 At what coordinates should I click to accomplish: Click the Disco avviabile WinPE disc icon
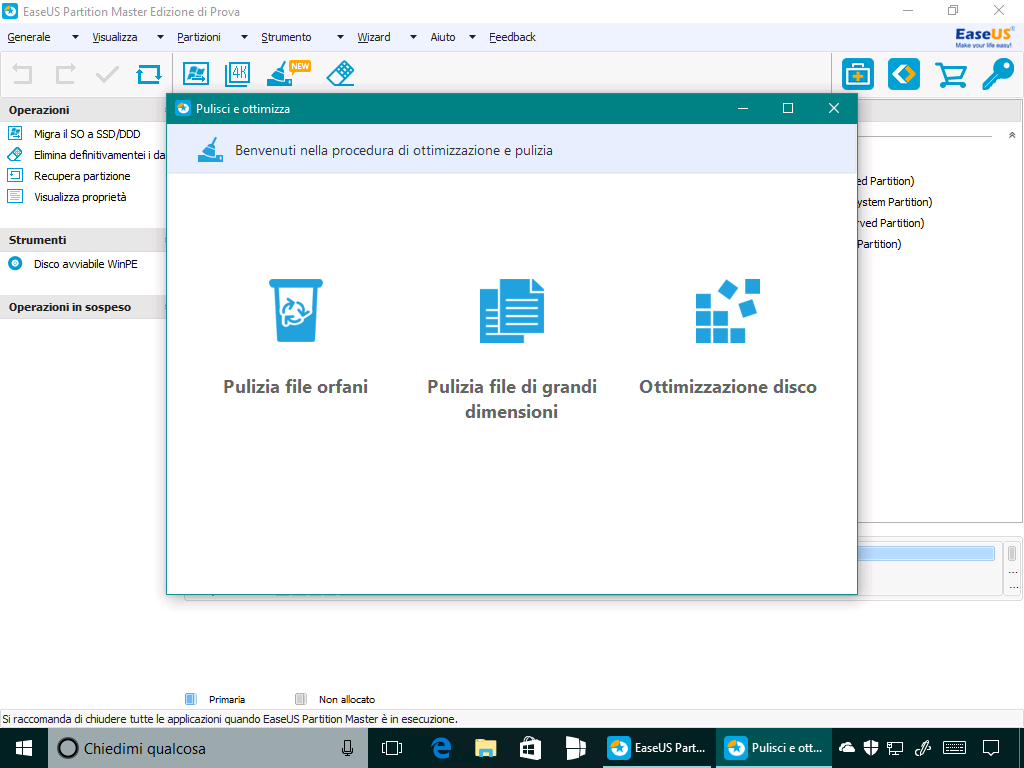click(15, 264)
